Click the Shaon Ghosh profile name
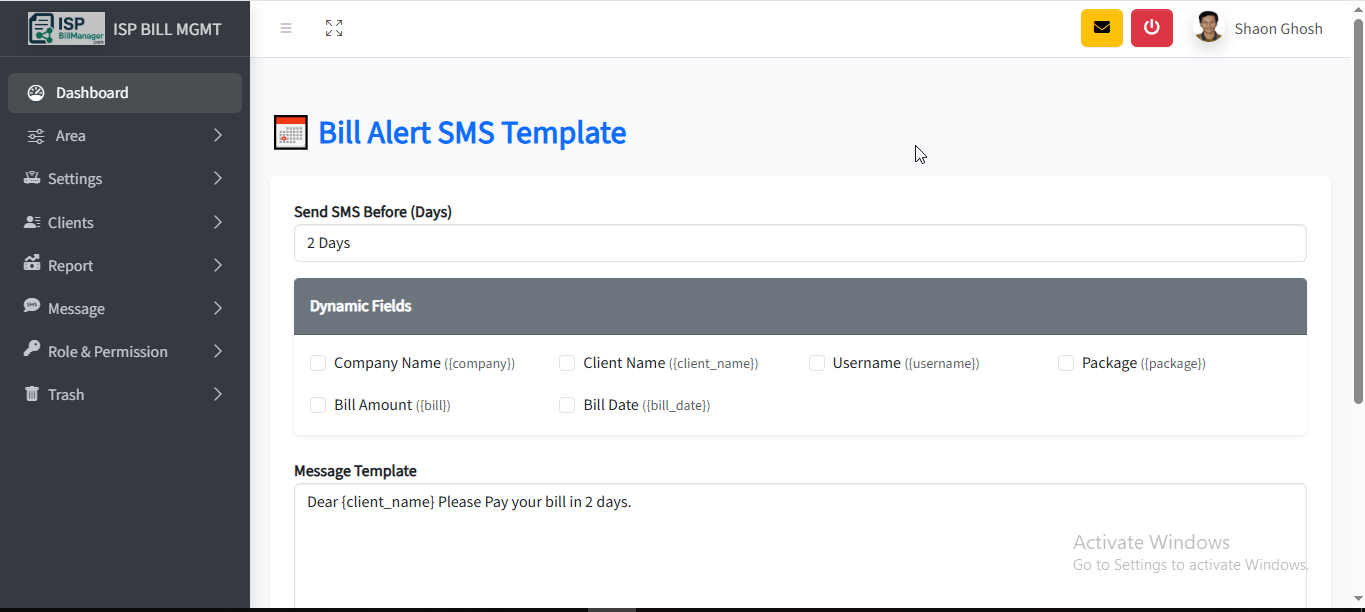 tap(1278, 29)
